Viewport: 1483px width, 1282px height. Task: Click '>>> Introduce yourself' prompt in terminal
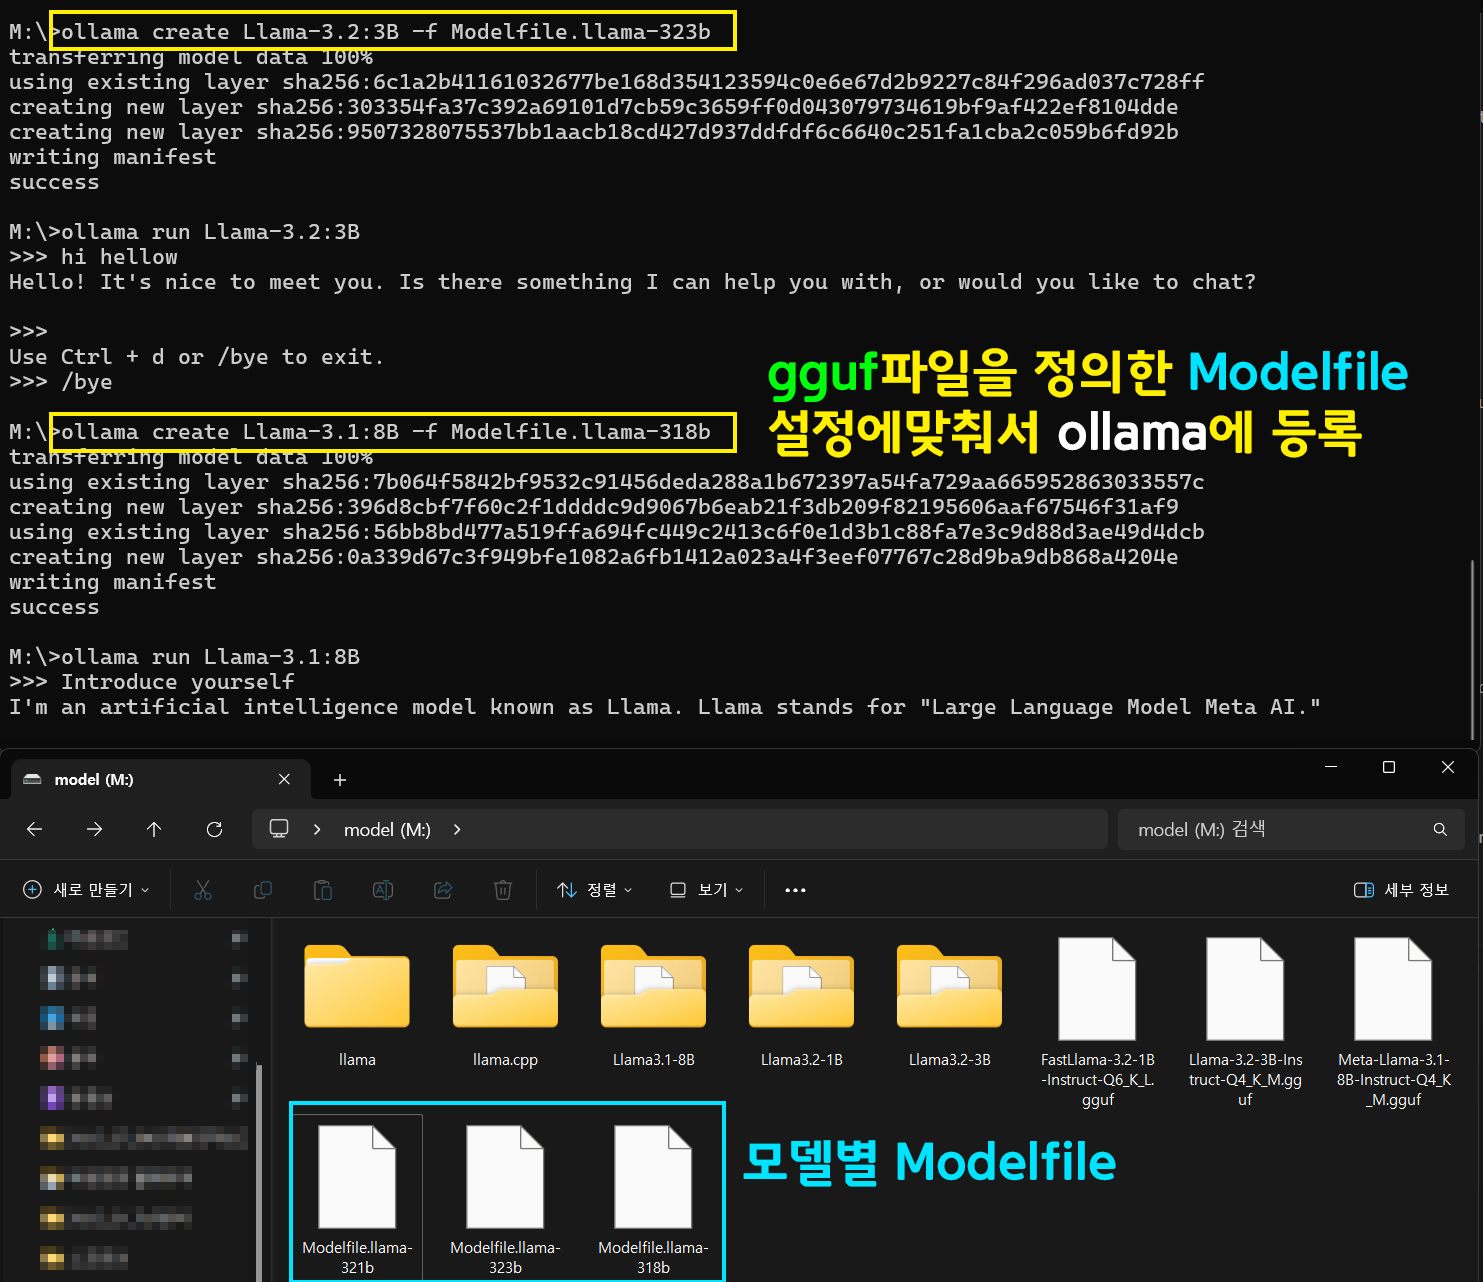pos(152,682)
